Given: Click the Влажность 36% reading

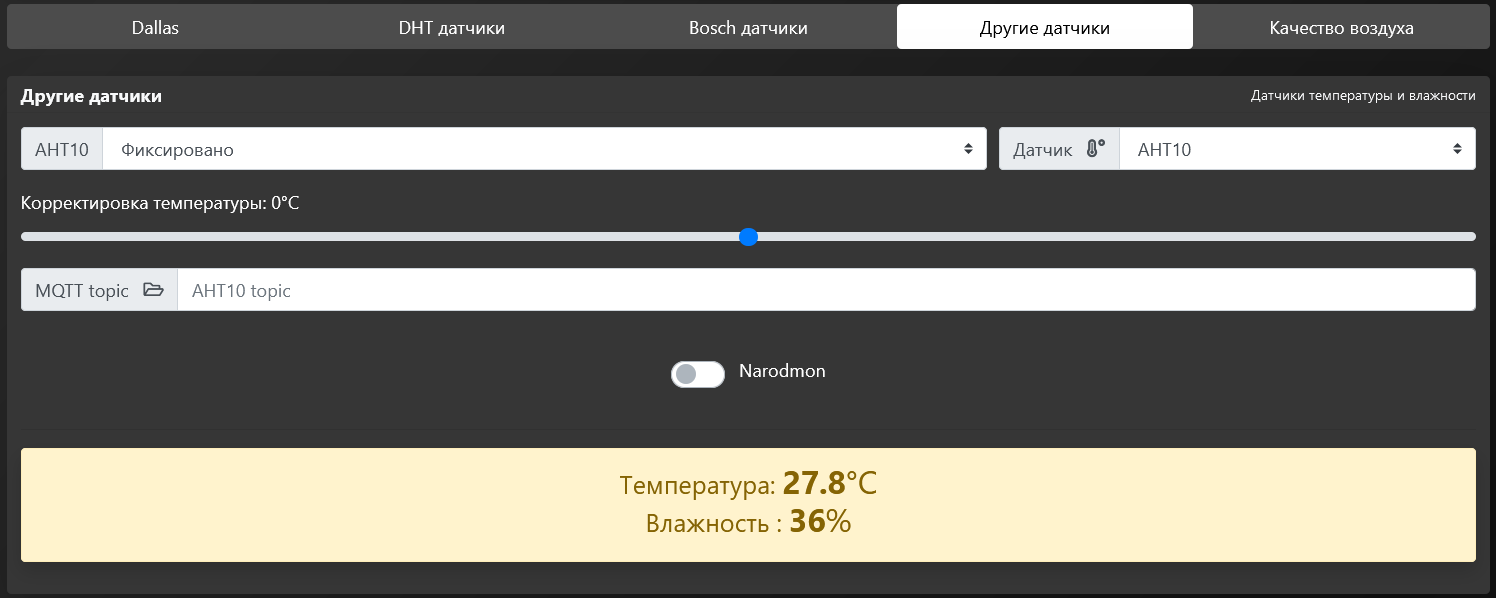Looking at the screenshot, I should 748,523.
